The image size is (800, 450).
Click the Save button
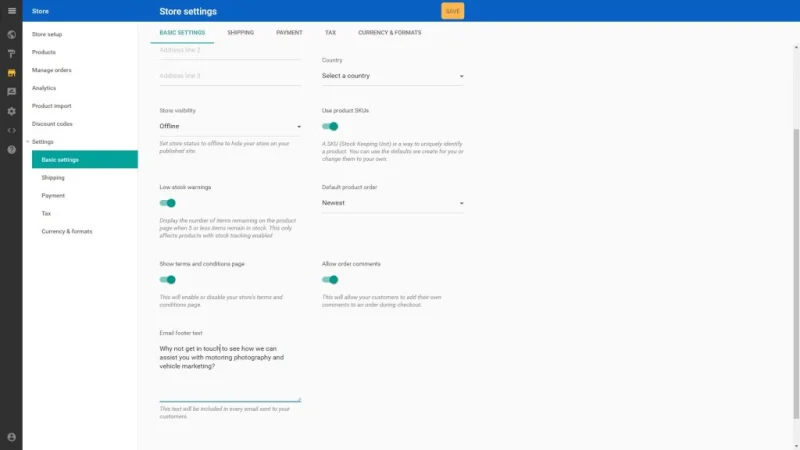coord(453,11)
